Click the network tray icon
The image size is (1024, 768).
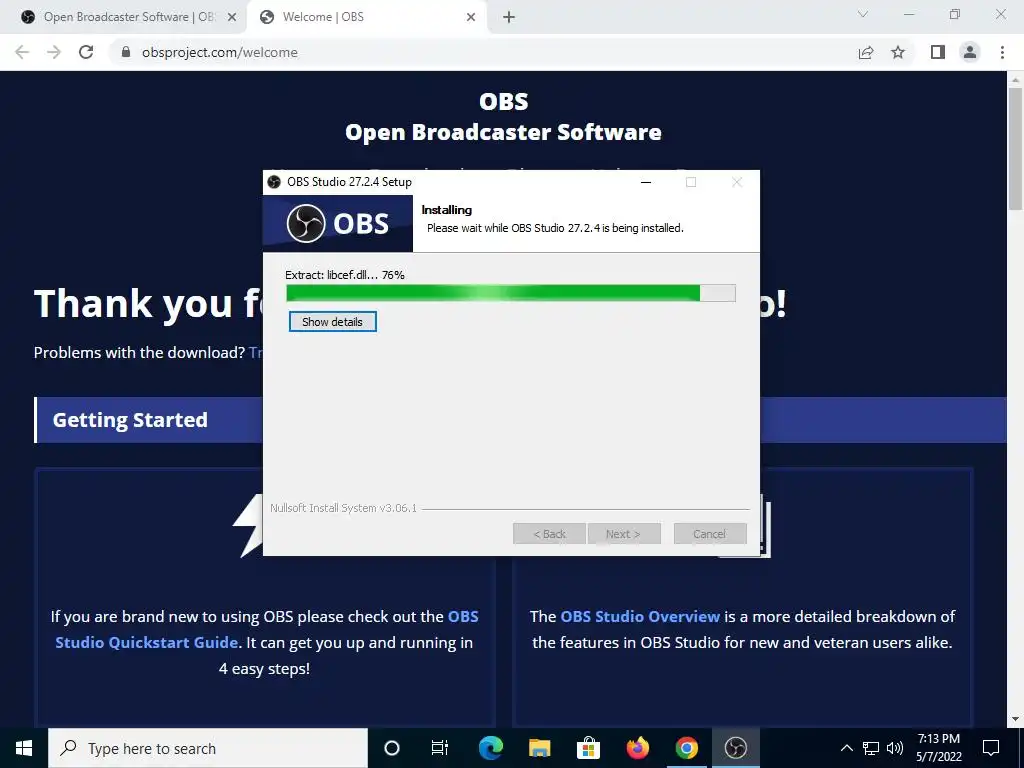[871, 748]
